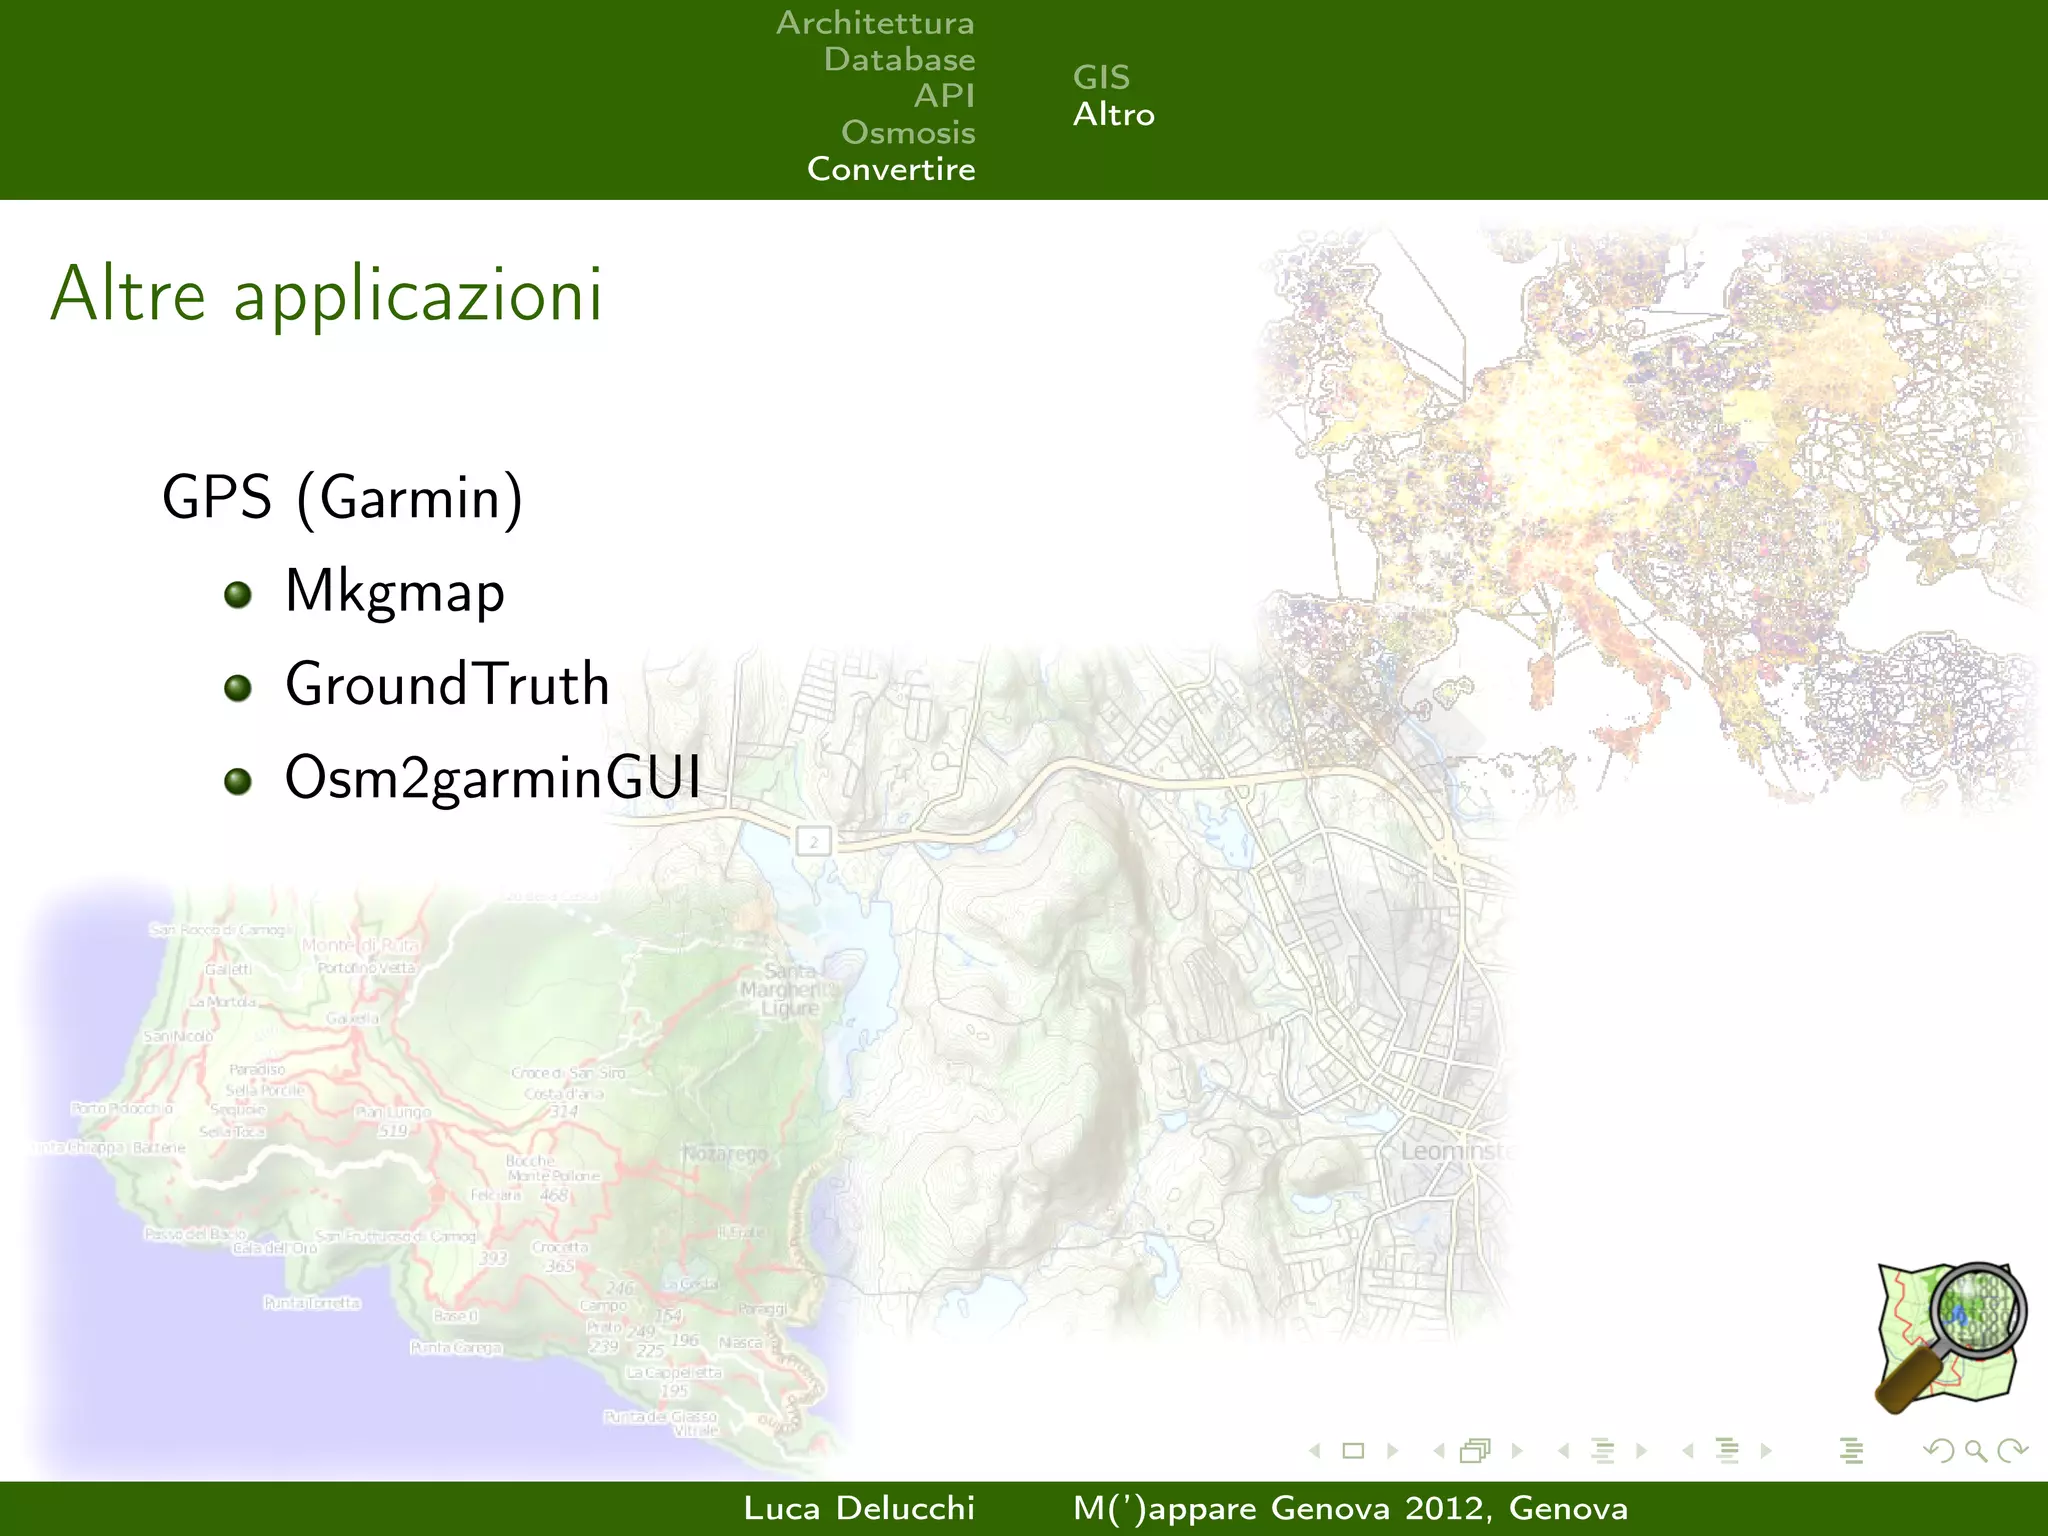
Task: Go to previous frame arrow
Action: pyautogui.click(x=1439, y=1451)
